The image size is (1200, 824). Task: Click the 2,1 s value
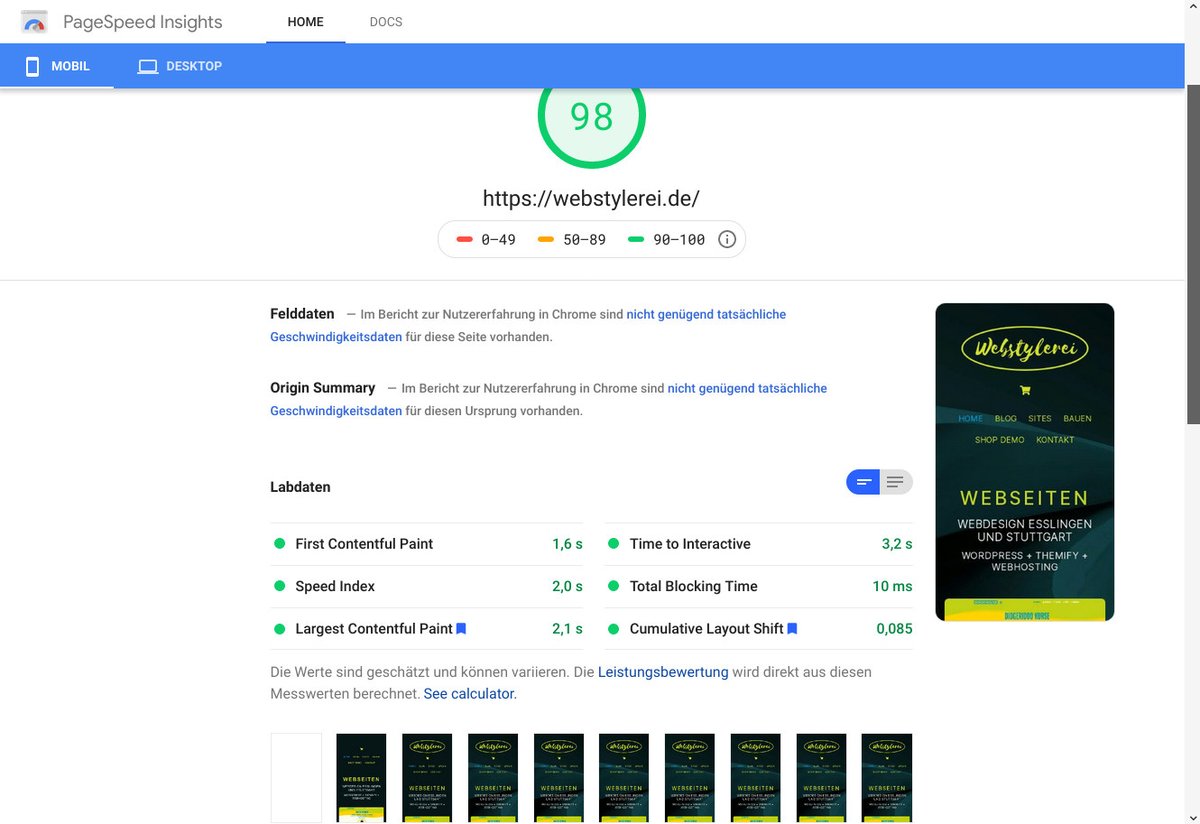pyautogui.click(x=567, y=629)
